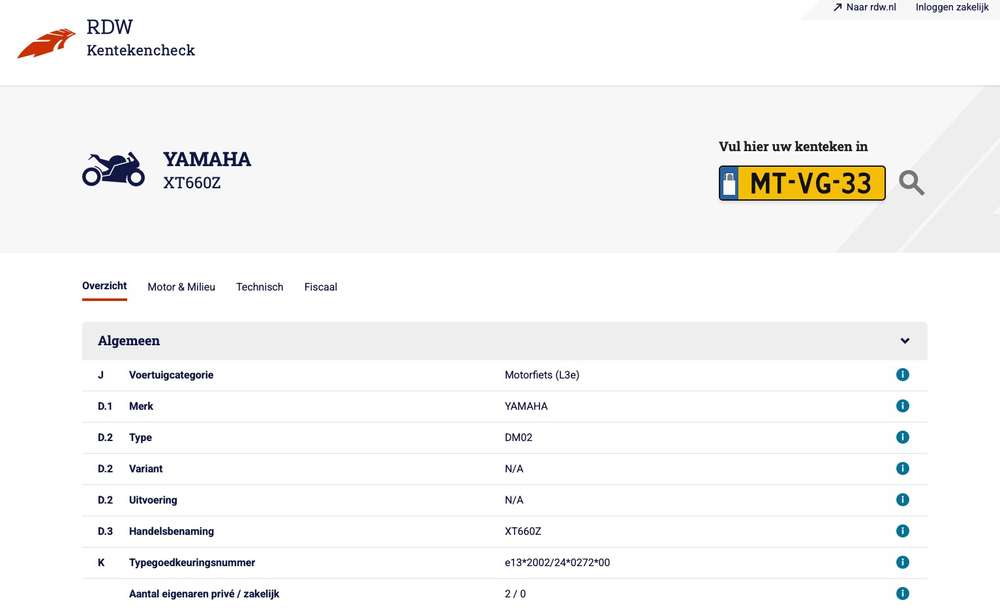Click the 'Motorfiets (L3e)' value
This screenshot has width=1000, height=615.
pyautogui.click(x=542, y=375)
